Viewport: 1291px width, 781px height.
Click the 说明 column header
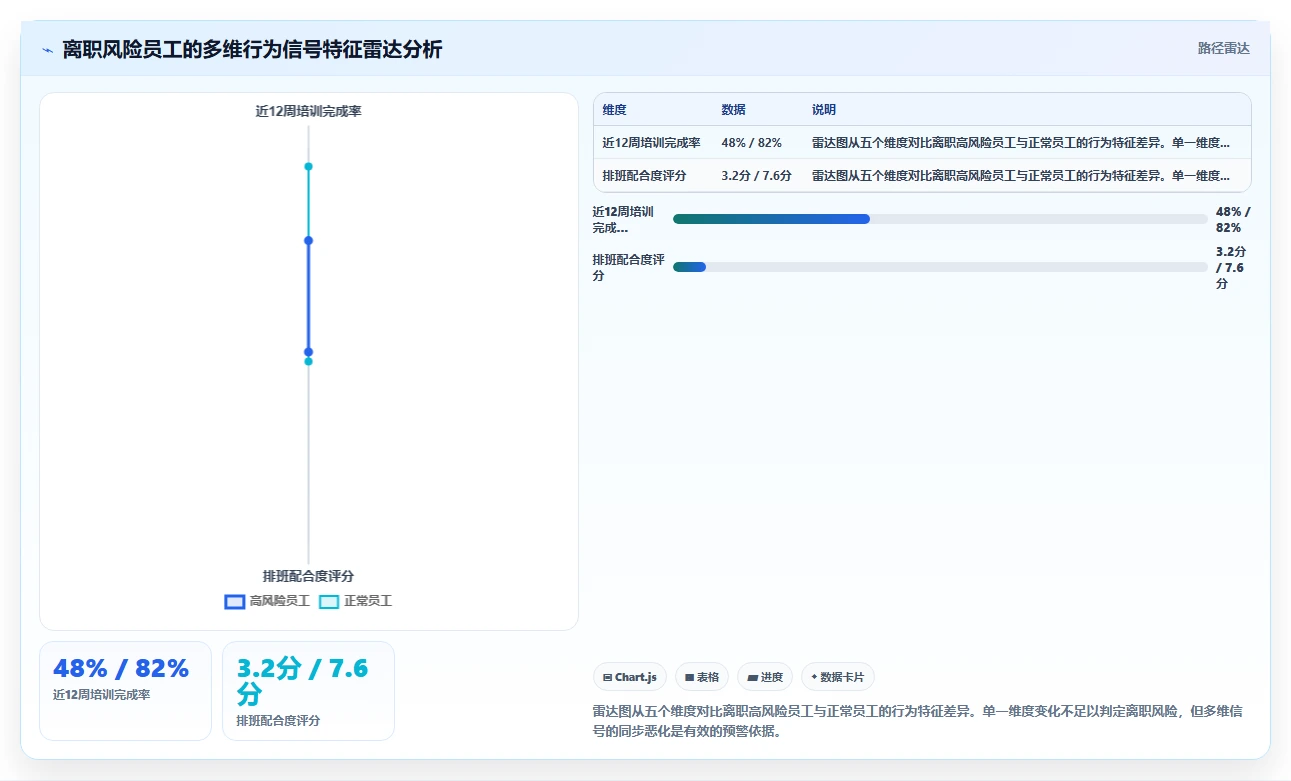click(x=823, y=110)
